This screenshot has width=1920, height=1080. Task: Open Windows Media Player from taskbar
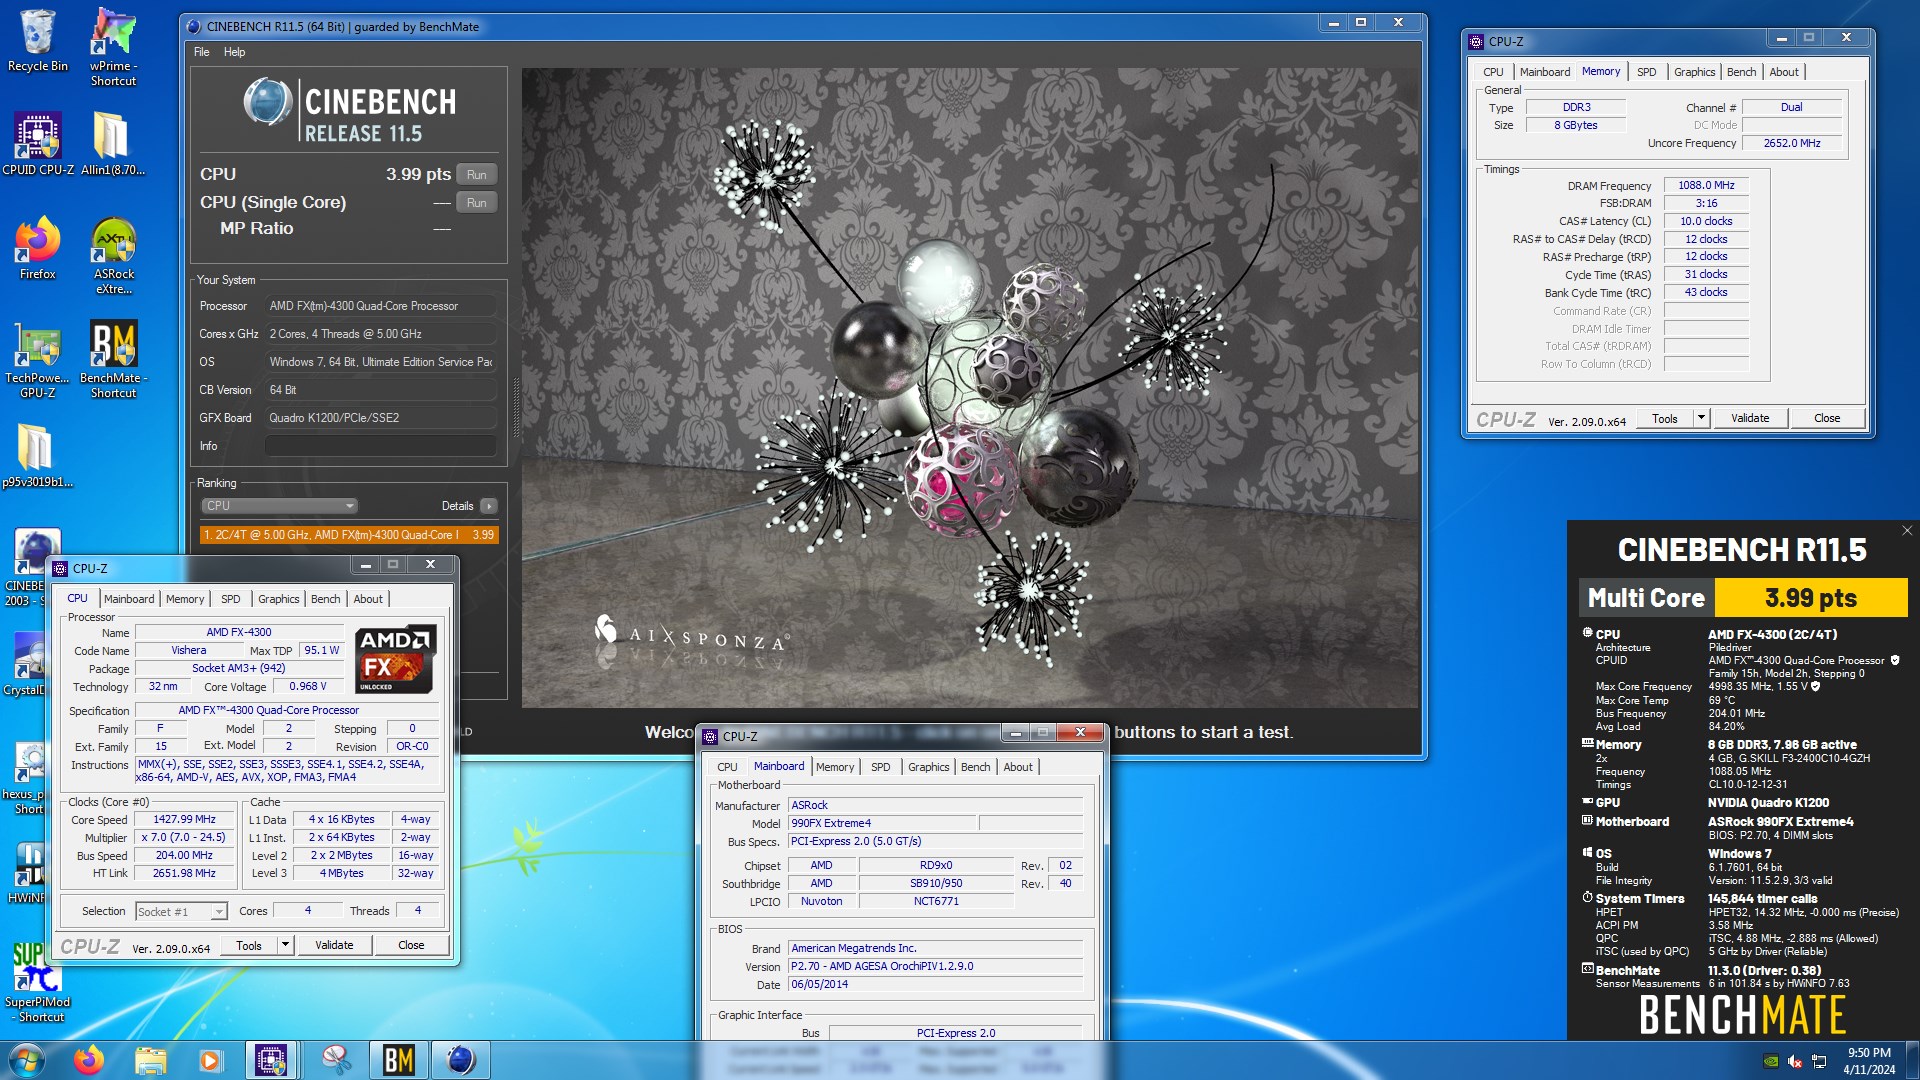coord(210,1060)
